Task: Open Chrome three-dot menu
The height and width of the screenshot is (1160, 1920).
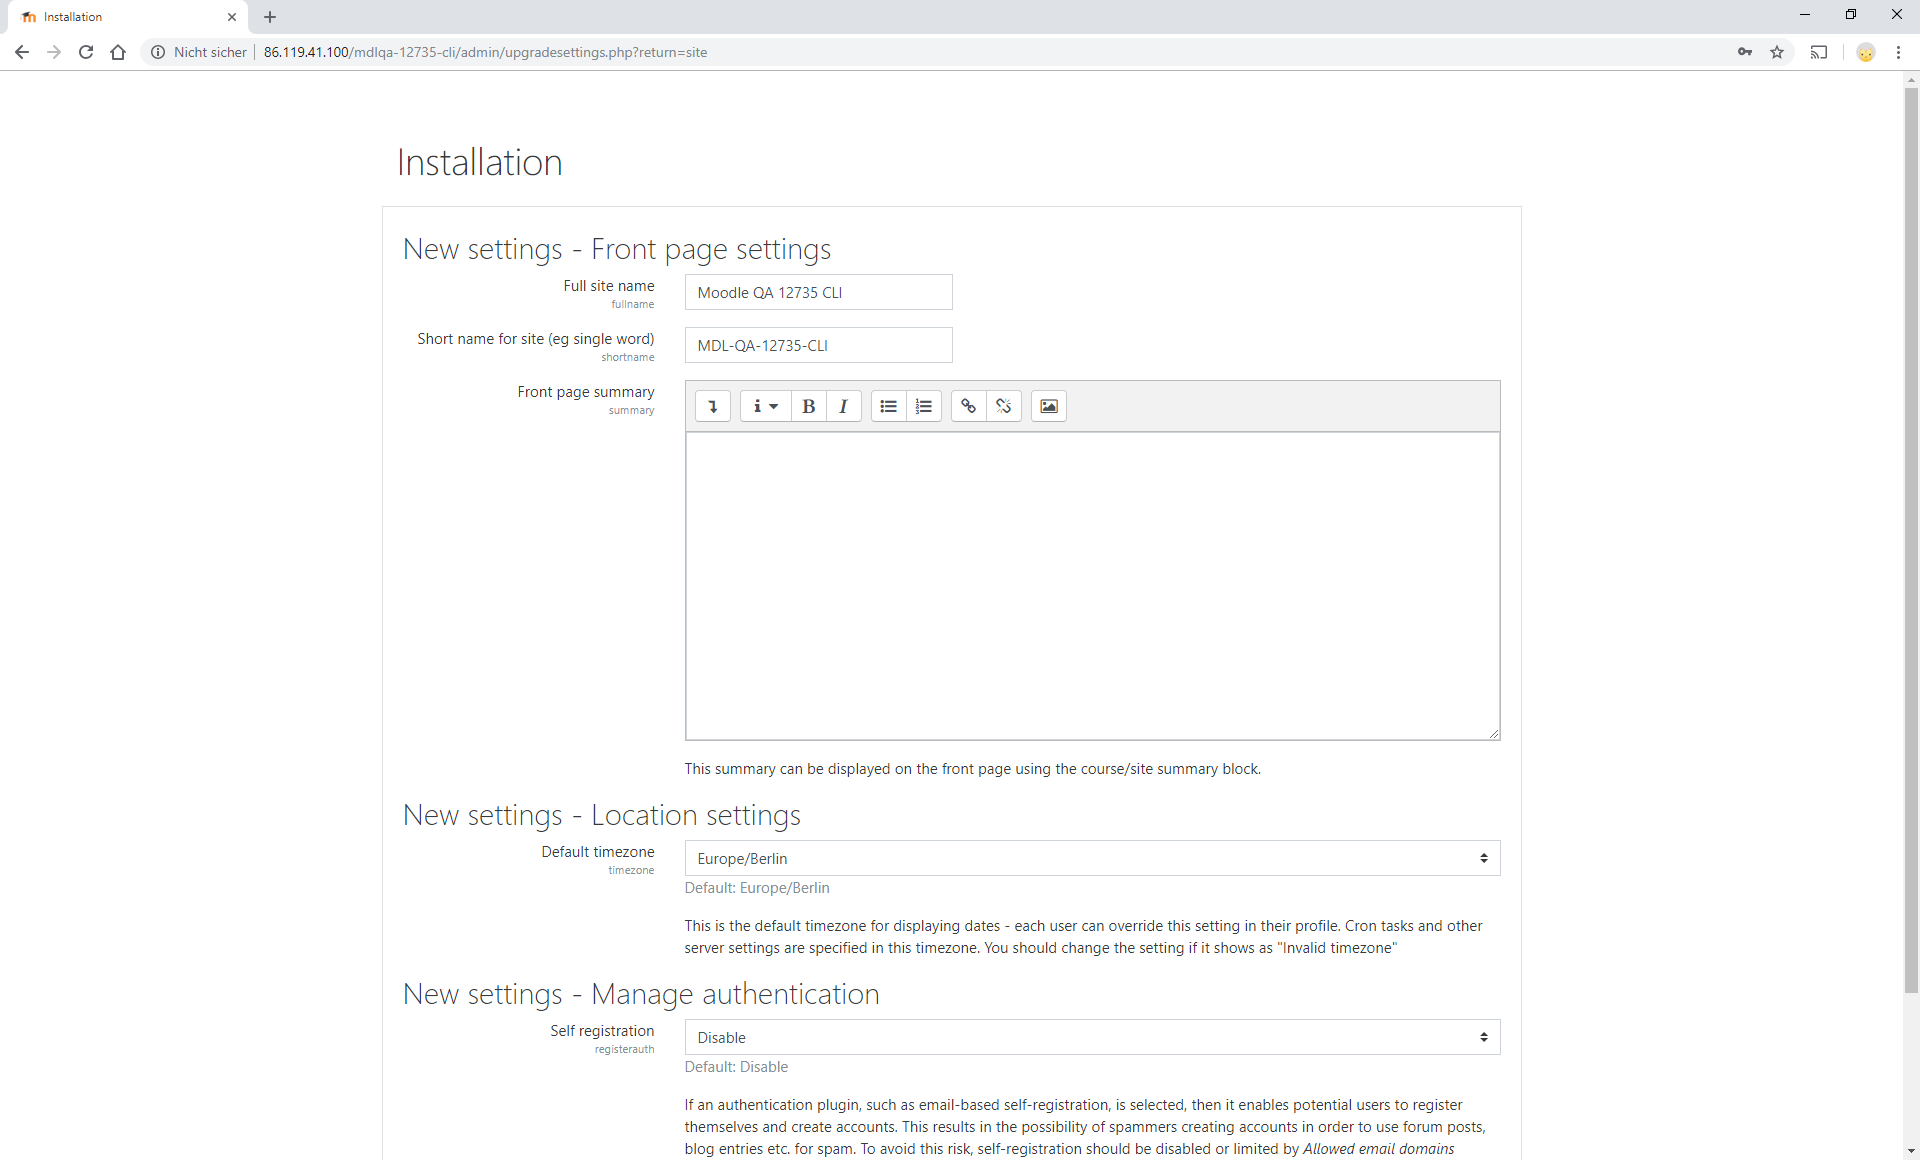Action: 1898,52
